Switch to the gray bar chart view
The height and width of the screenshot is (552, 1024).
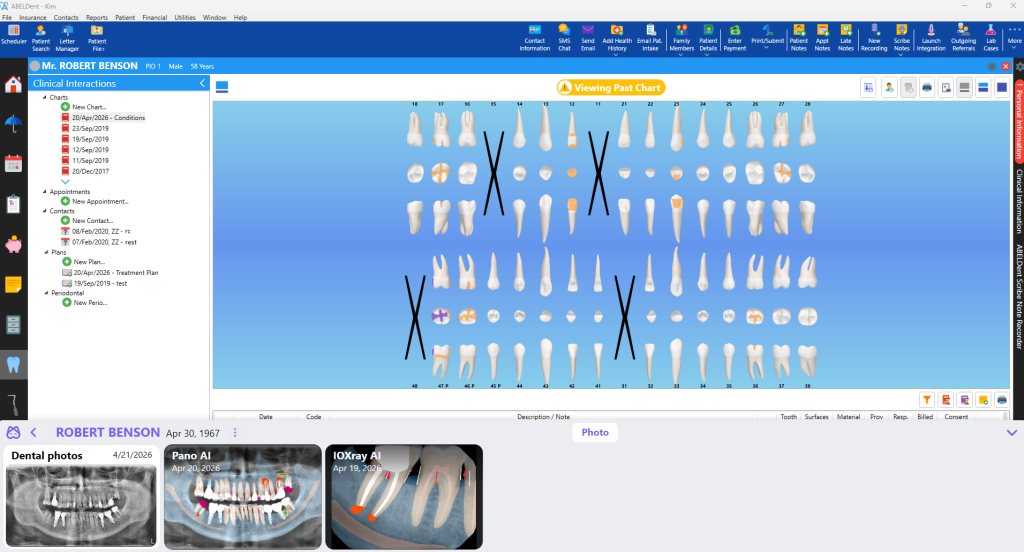point(964,88)
